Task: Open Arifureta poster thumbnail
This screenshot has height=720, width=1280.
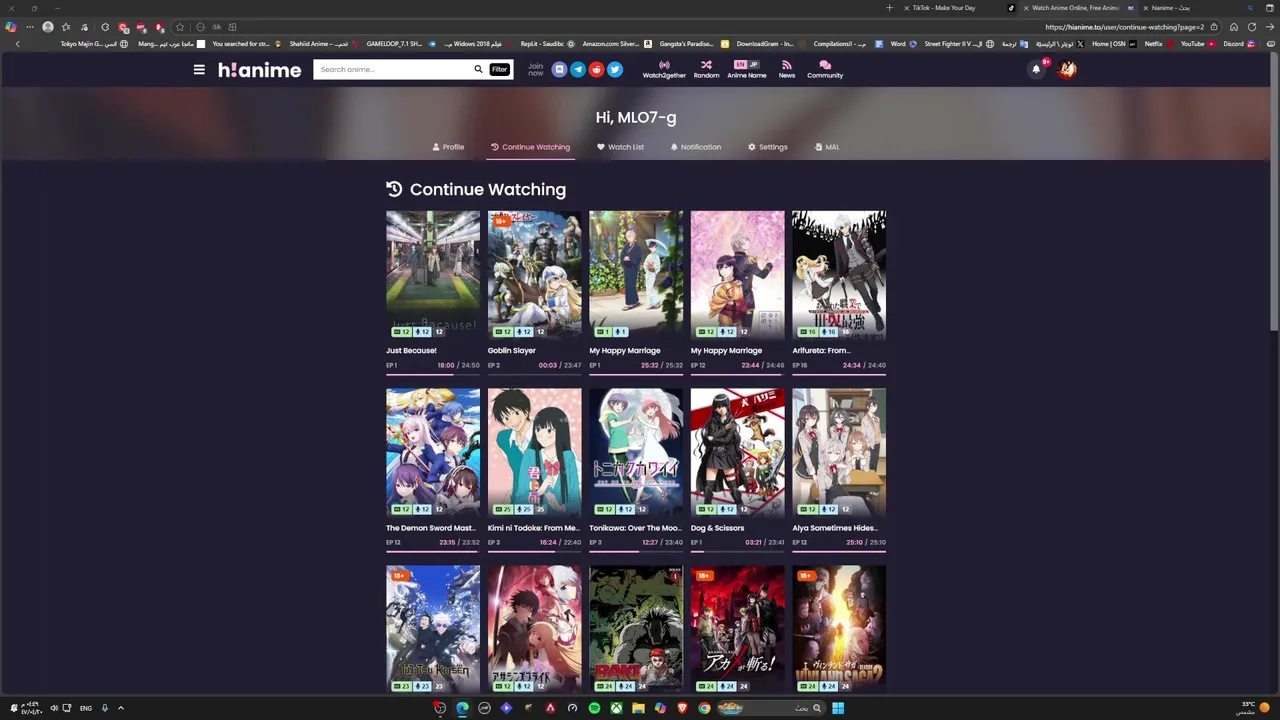Action: 839,274
